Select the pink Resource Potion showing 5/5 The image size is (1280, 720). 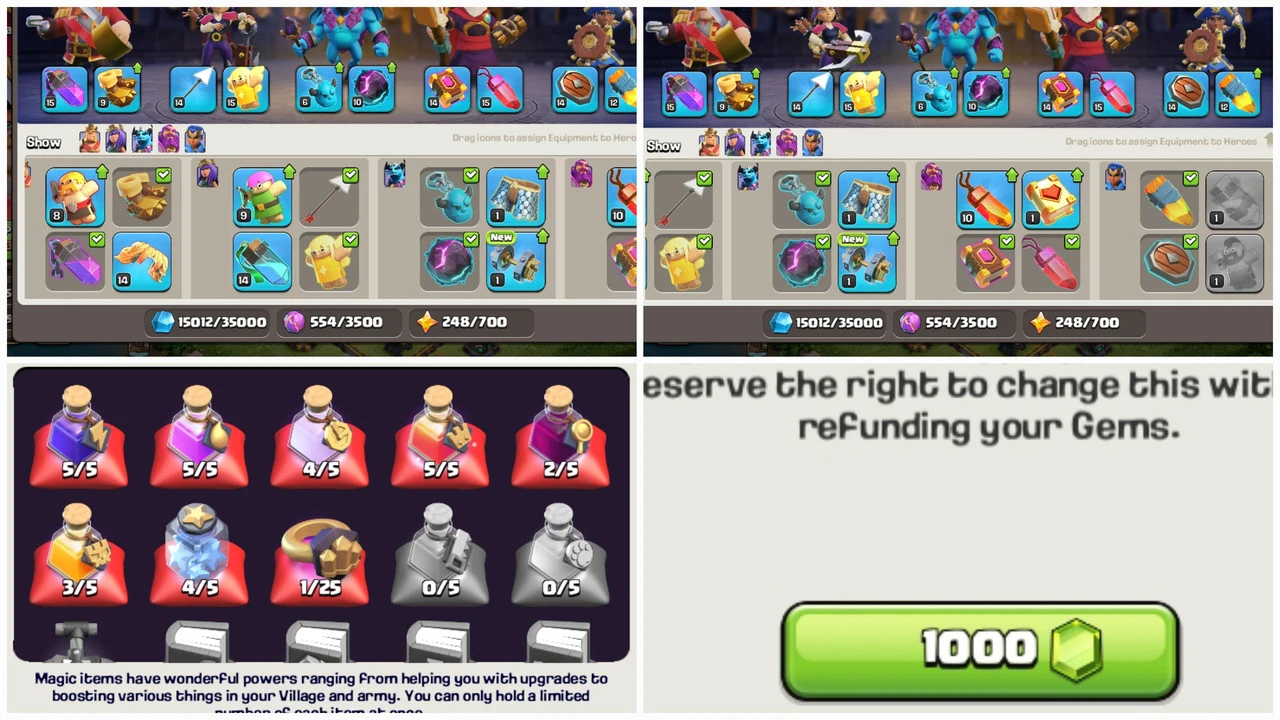point(200,437)
